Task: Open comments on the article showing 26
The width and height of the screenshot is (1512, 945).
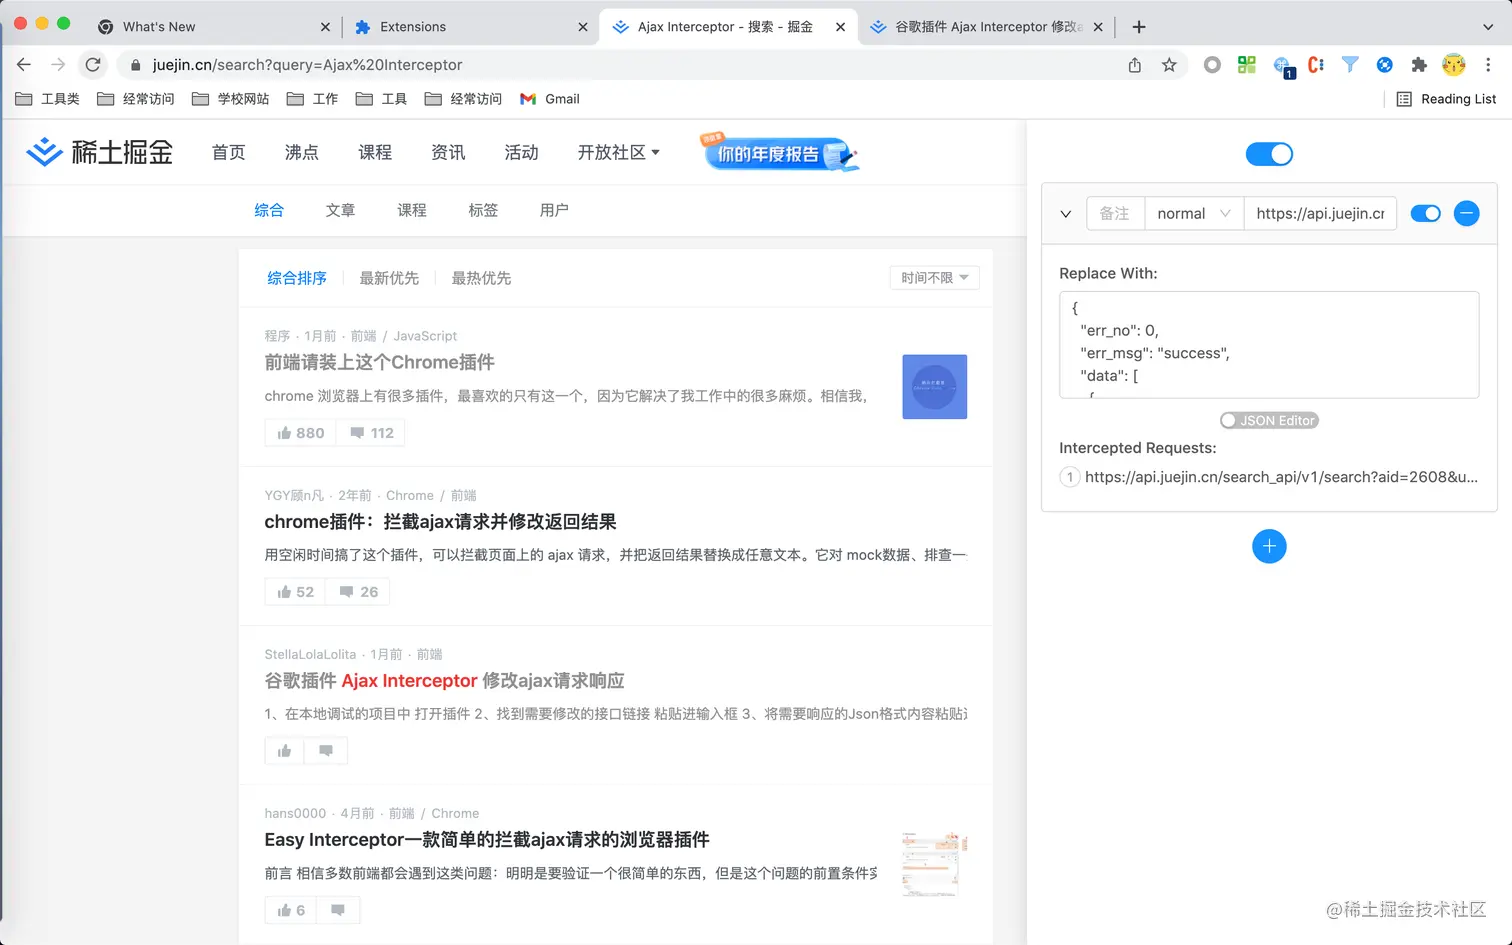Action: [358, 592]
